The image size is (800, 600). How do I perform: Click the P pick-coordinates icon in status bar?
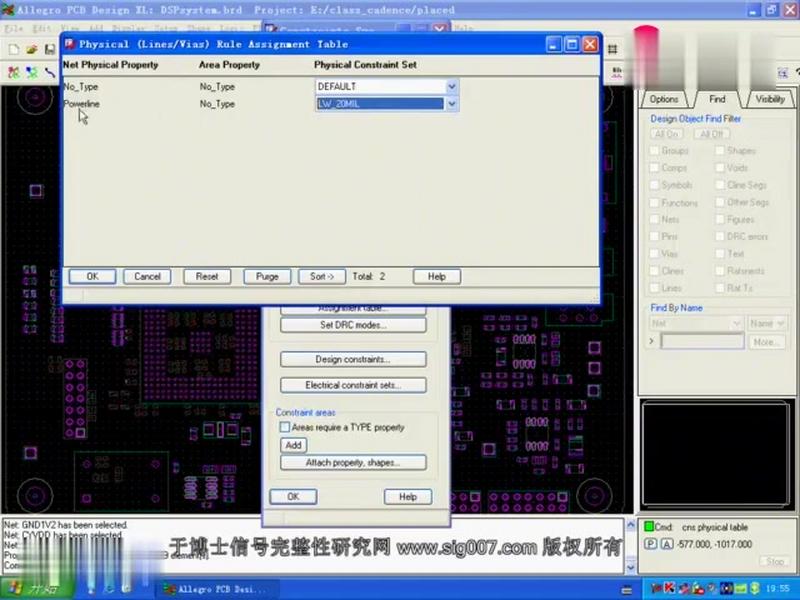(x=651, y=543)
